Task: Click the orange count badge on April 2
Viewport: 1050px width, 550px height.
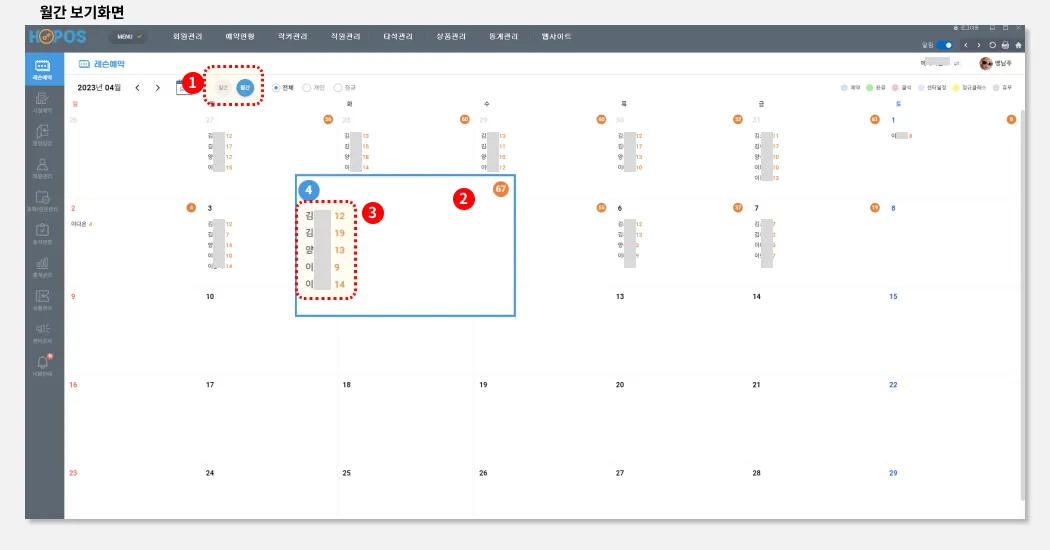Action: tap(191, 208)
